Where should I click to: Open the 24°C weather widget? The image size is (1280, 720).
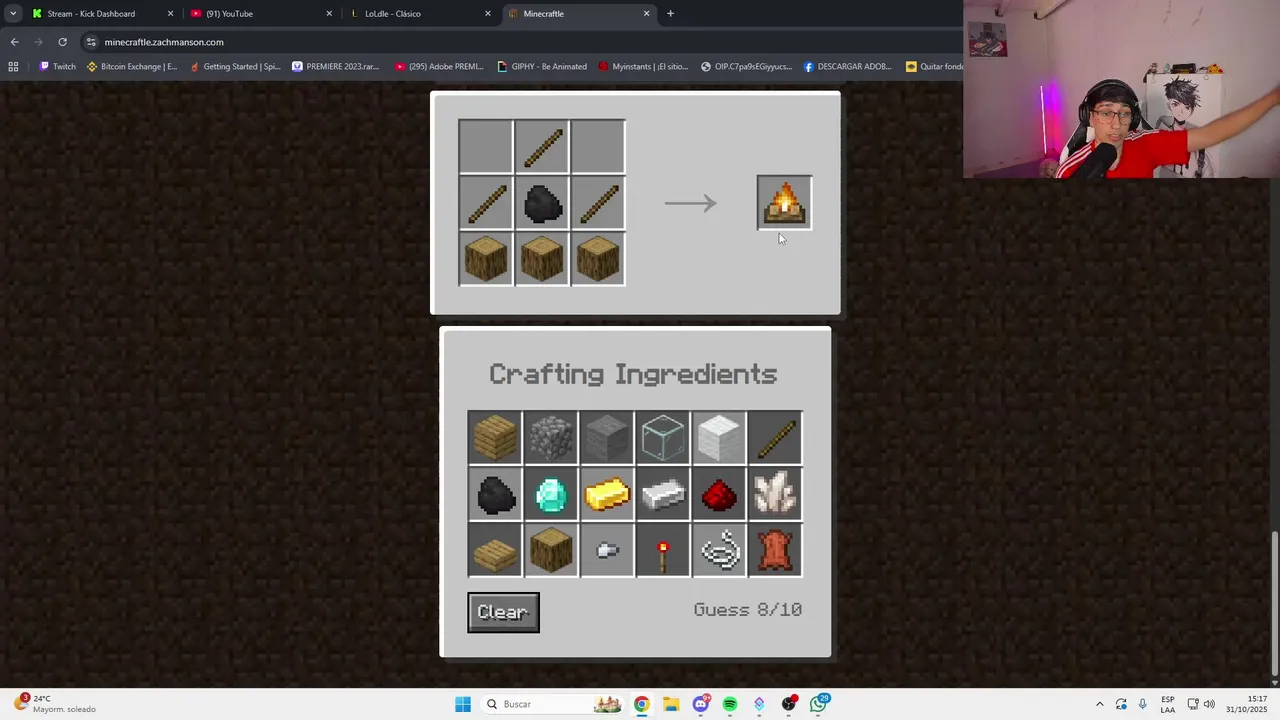pos(54,704)
